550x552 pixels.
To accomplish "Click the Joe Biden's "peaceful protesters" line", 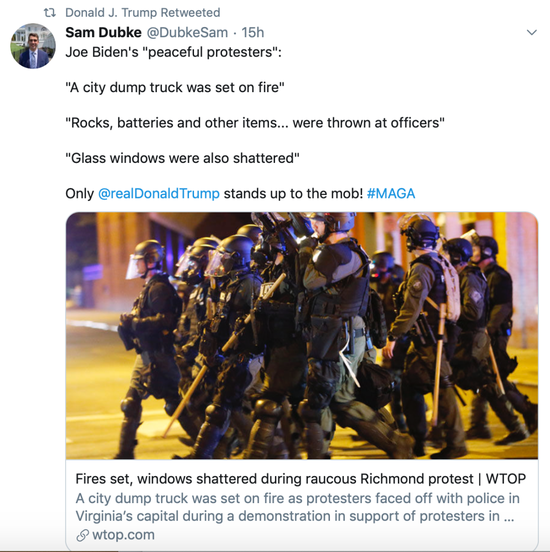I will point(174,52).
